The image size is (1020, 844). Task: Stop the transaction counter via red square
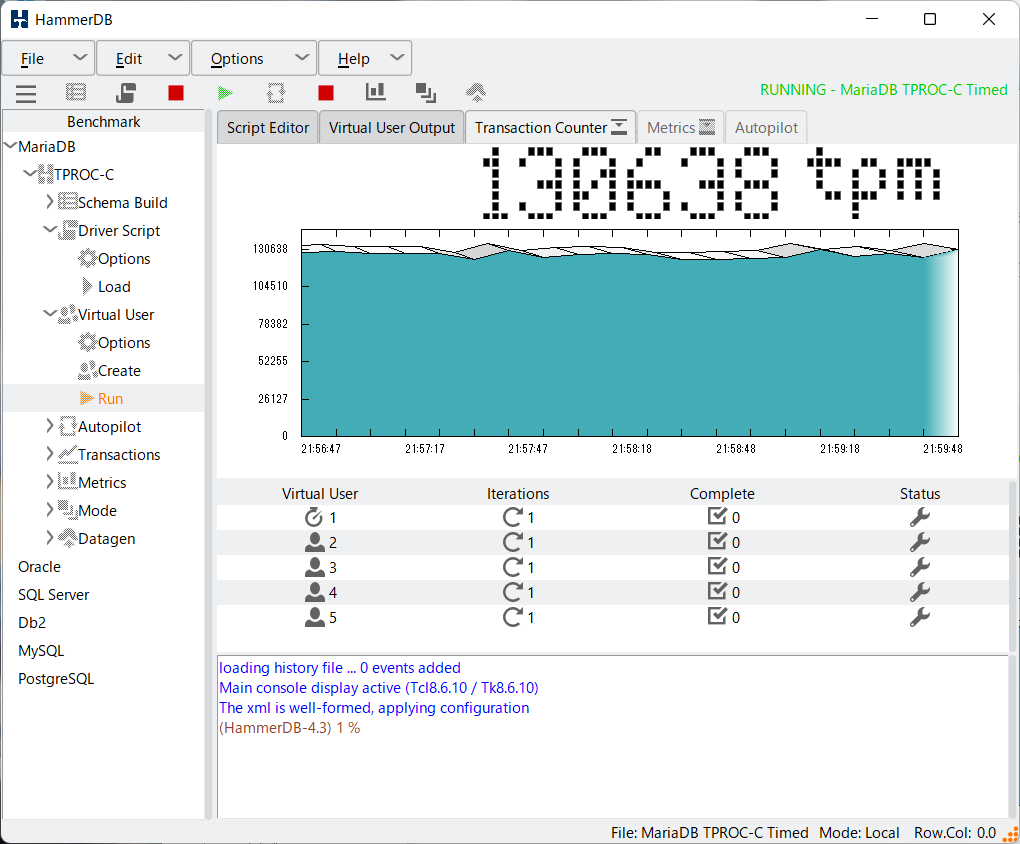pos(326,93)
